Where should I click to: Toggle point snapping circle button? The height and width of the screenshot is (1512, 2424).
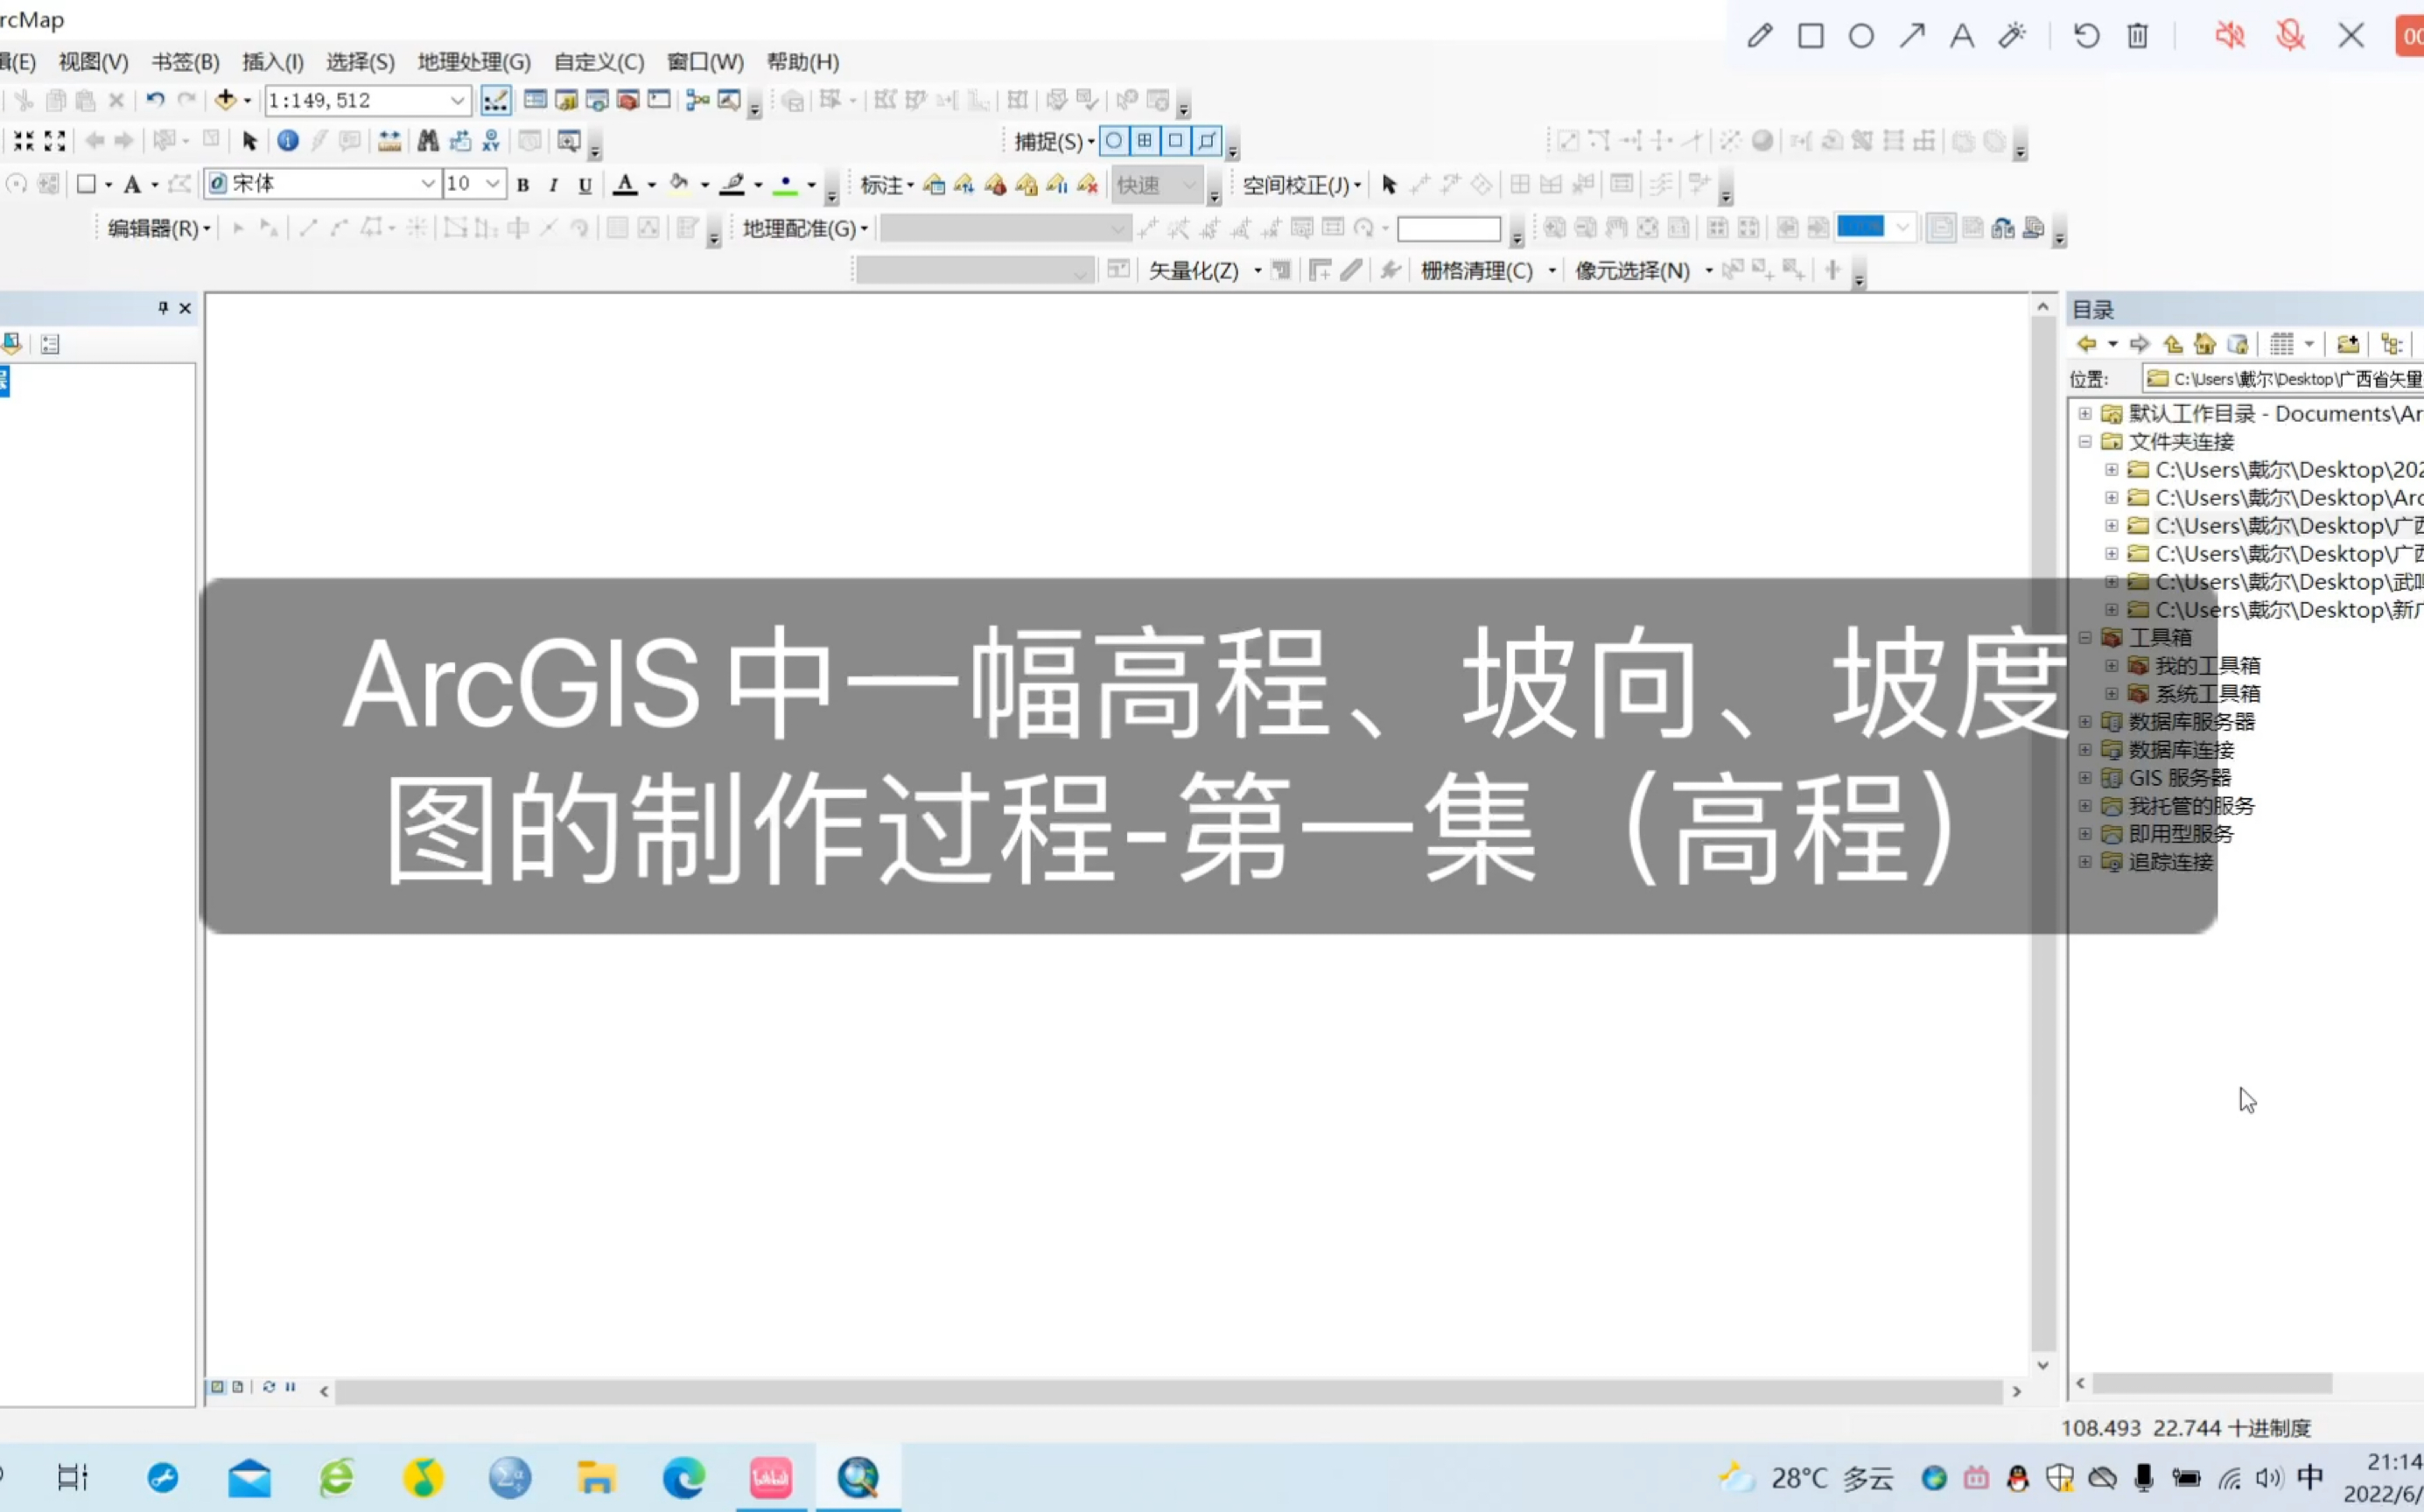(x=1113, y=141)
